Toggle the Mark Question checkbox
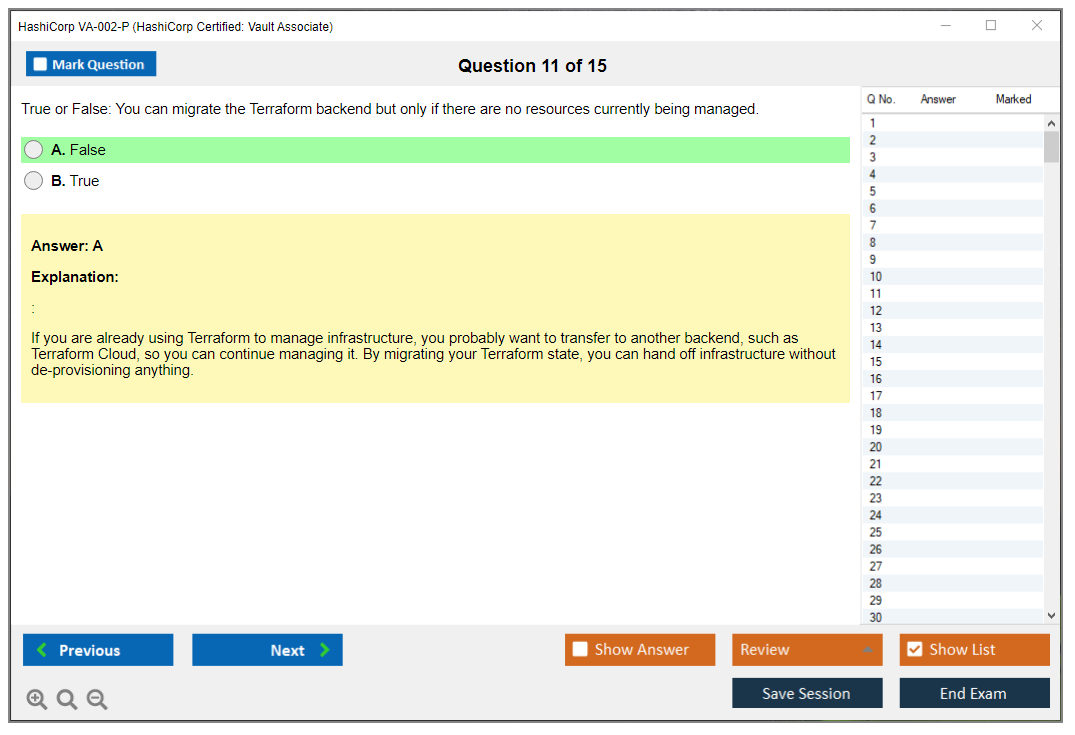This screenshot has width=1075, height=735. pyautogui.click(x=41, y=65)
